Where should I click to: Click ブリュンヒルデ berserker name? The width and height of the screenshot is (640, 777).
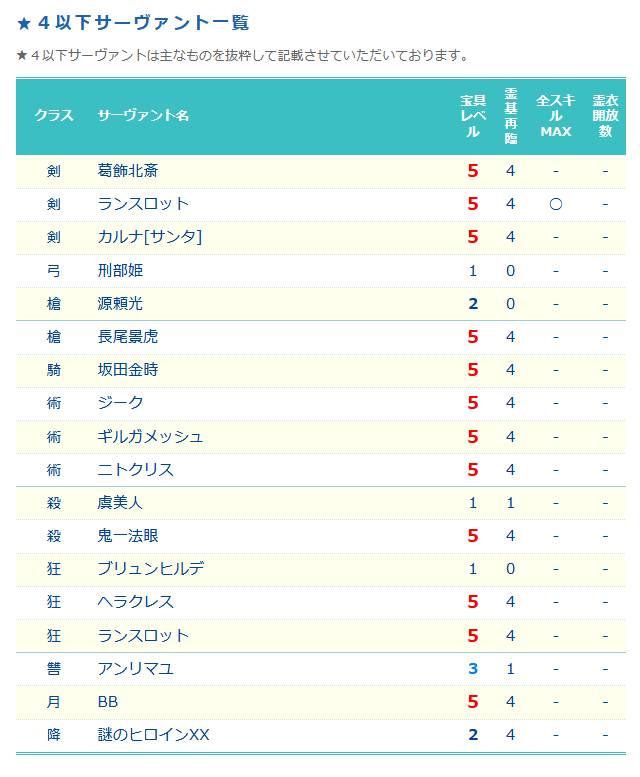coord(151,569)
